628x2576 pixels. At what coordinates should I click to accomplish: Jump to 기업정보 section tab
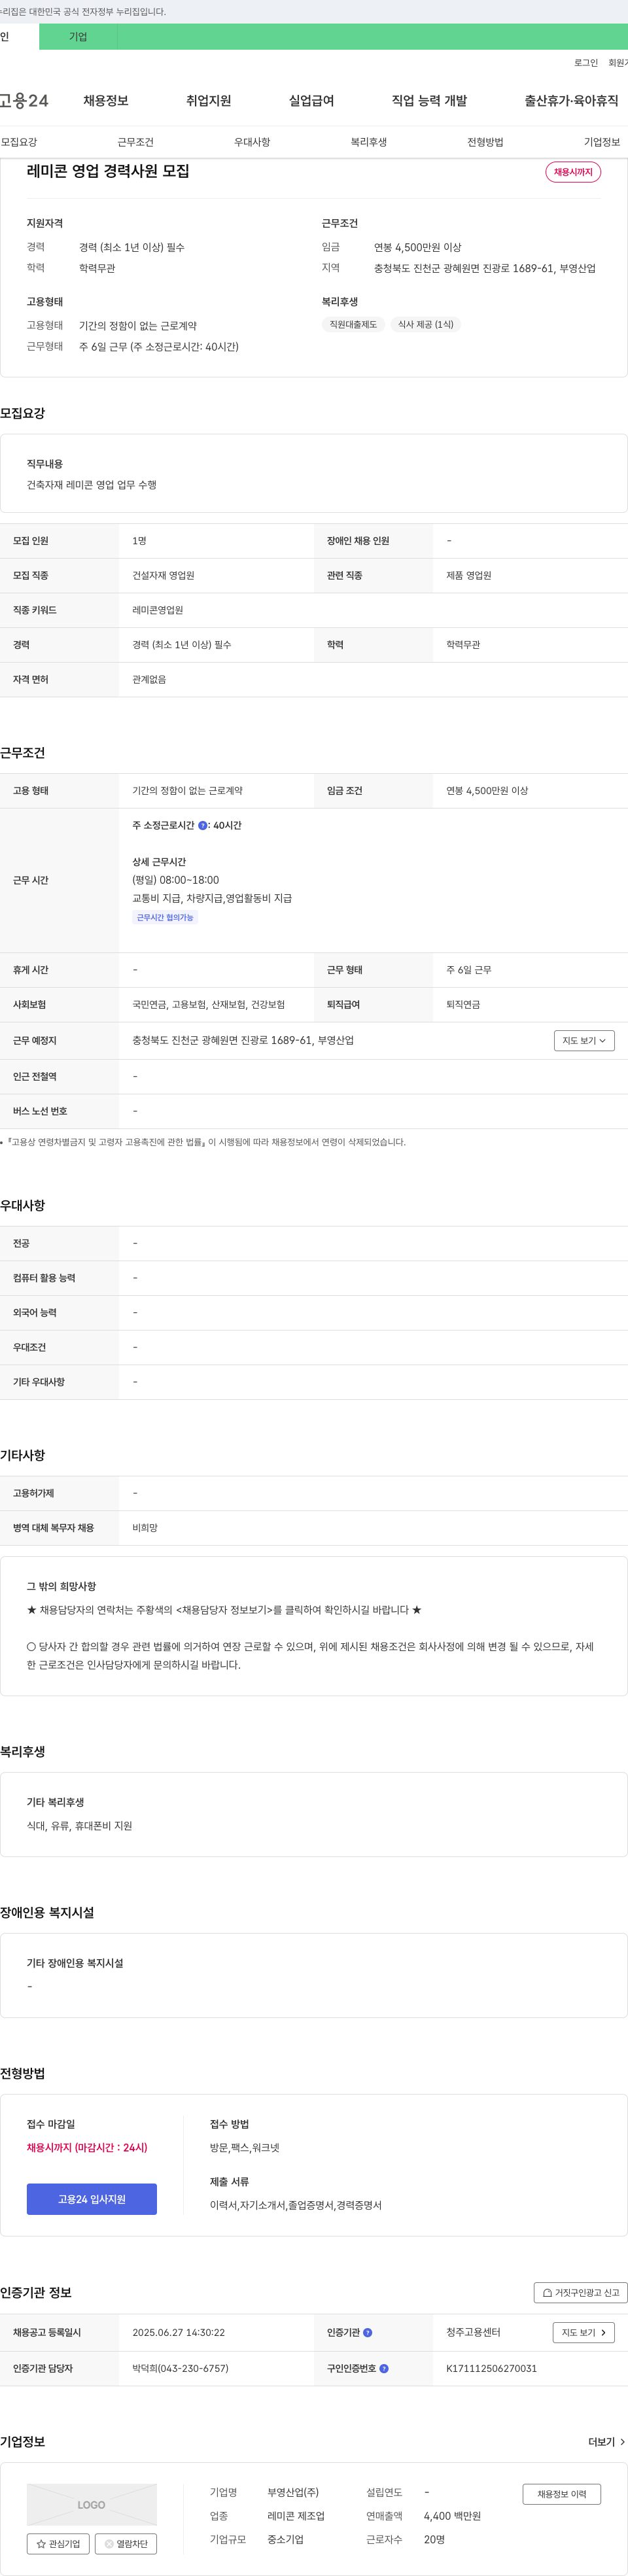pyautogui.click(x=602, y=142)
